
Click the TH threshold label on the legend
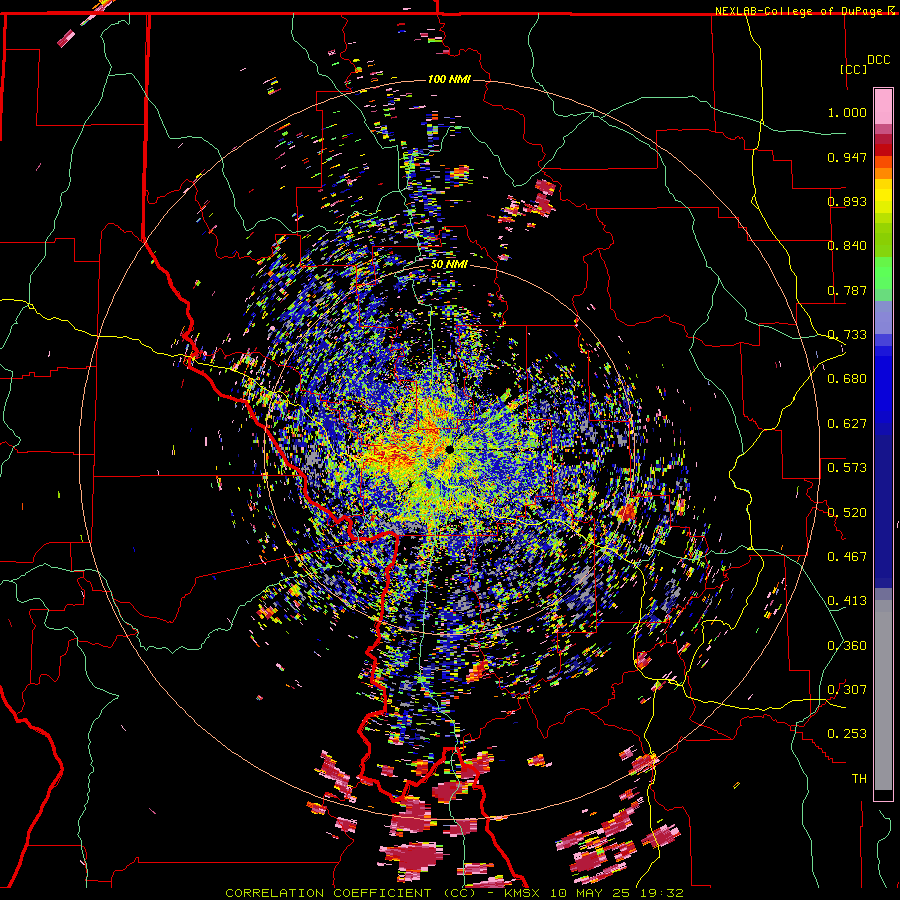pos(859,779)
